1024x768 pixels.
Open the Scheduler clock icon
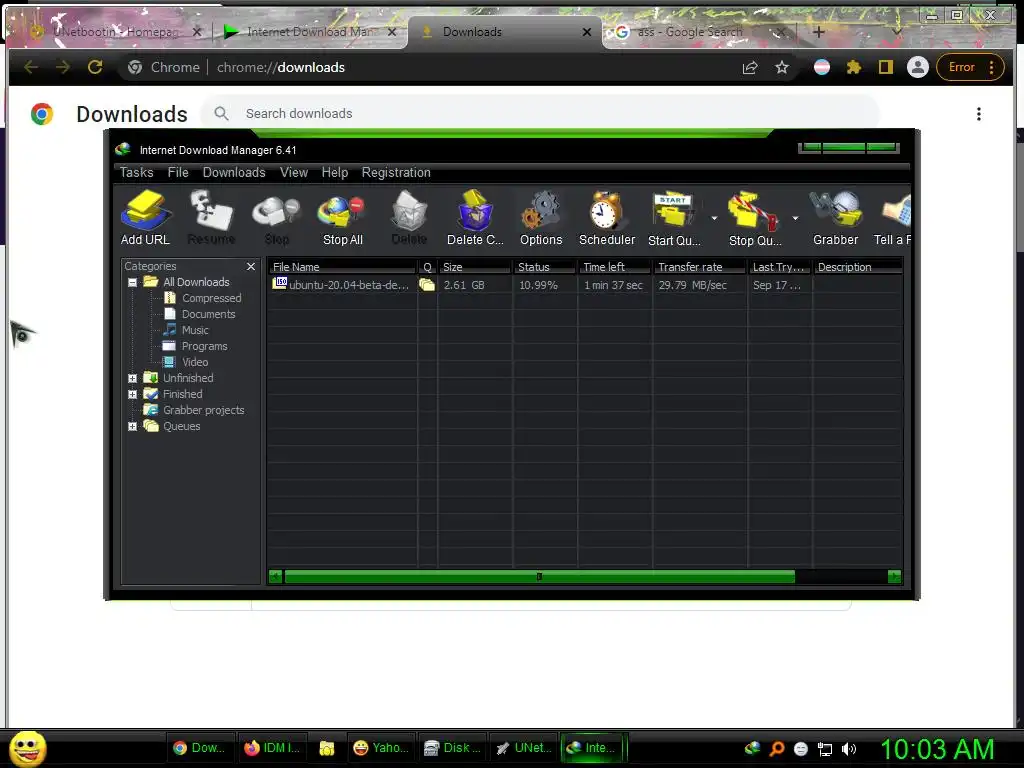(607, 217)
